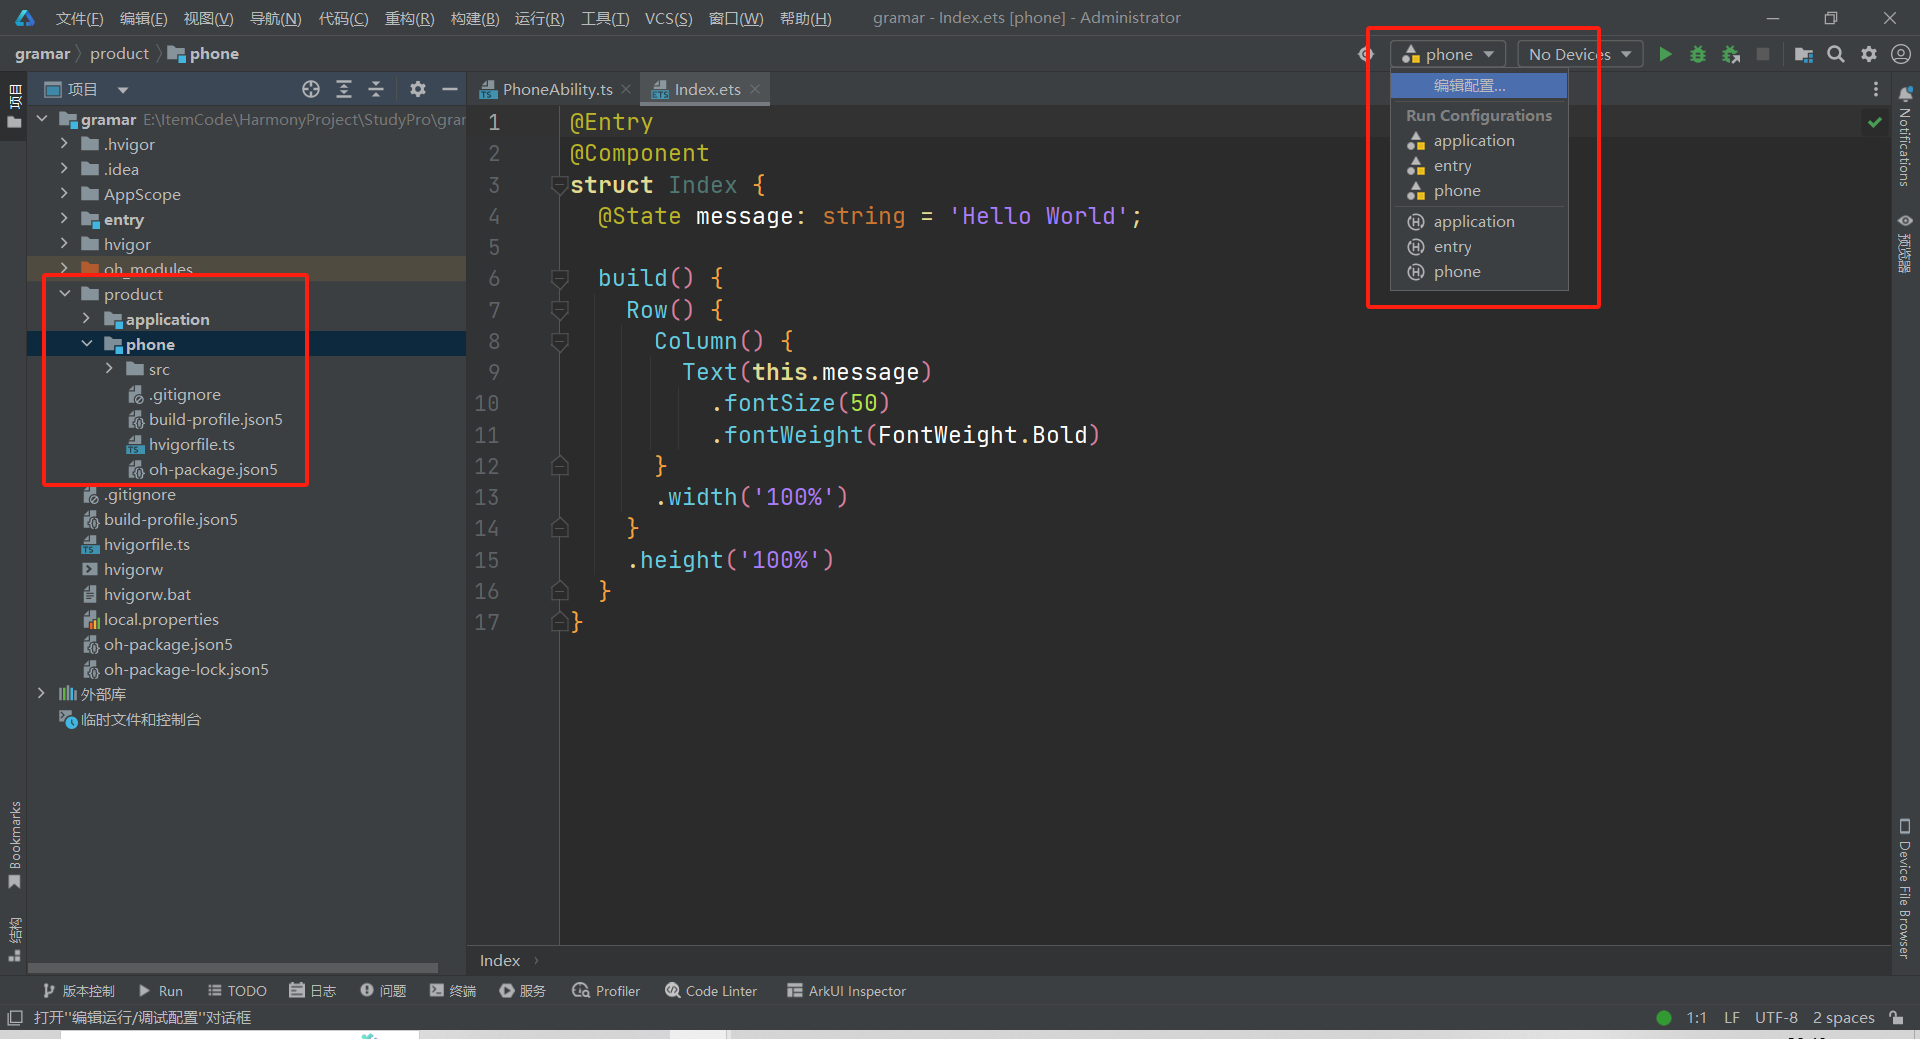Expand all items in project tree
Screen dimensions: 1920x1039
[x=344, y=89]
